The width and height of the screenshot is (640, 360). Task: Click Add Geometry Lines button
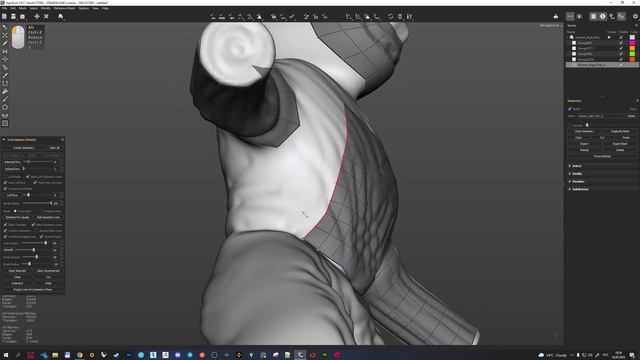coord(48,218)
